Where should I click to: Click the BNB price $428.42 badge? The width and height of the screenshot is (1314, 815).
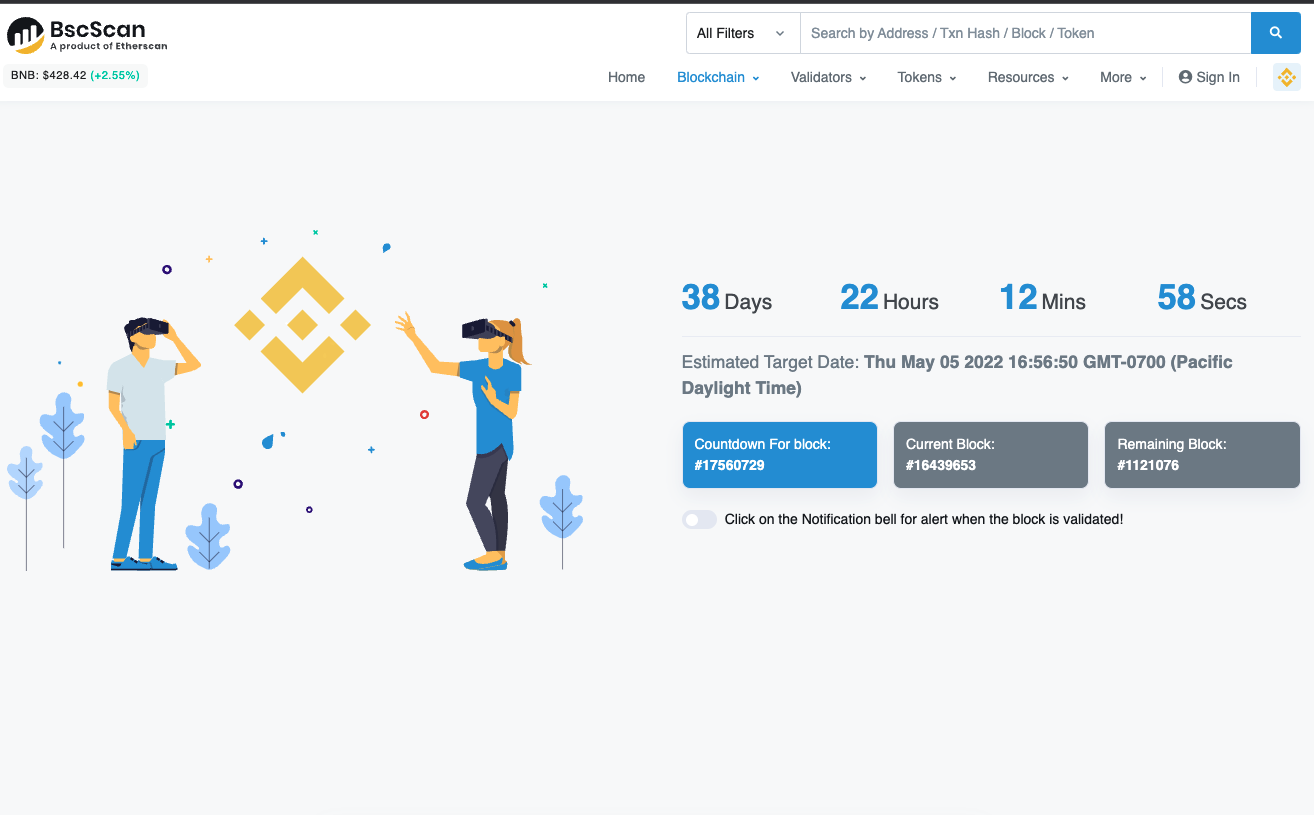tap(76, 76)
